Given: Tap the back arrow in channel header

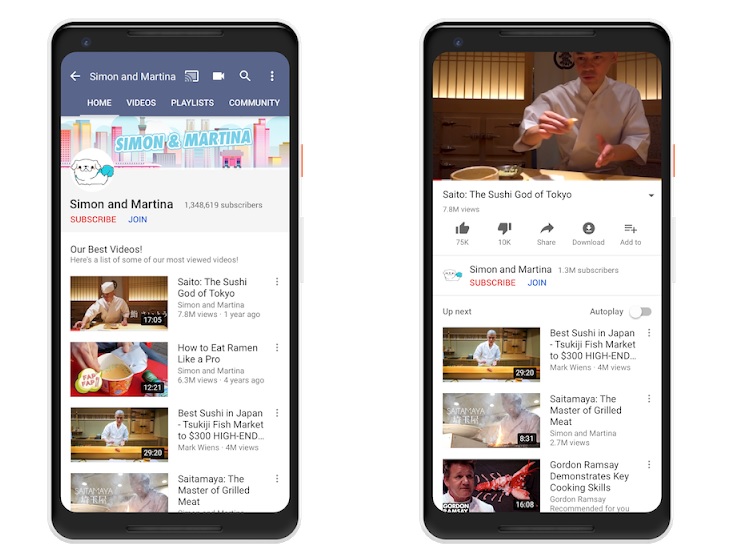Looking at the screenshot, I should point(75,76).
